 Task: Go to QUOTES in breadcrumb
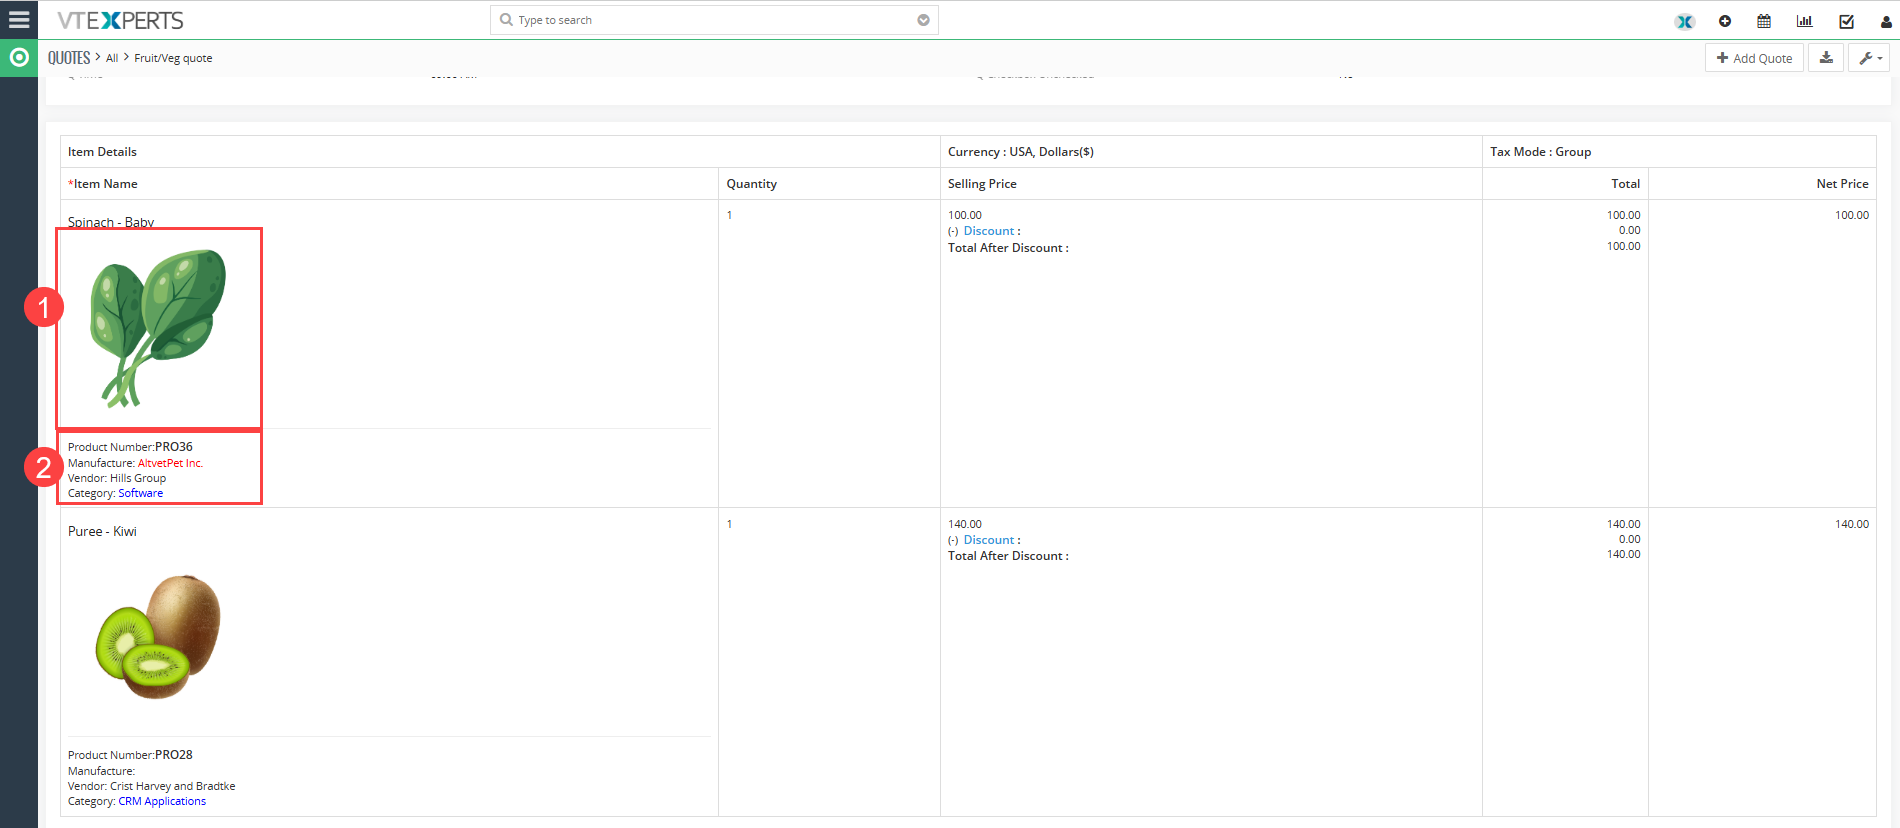tap(69, 58)
